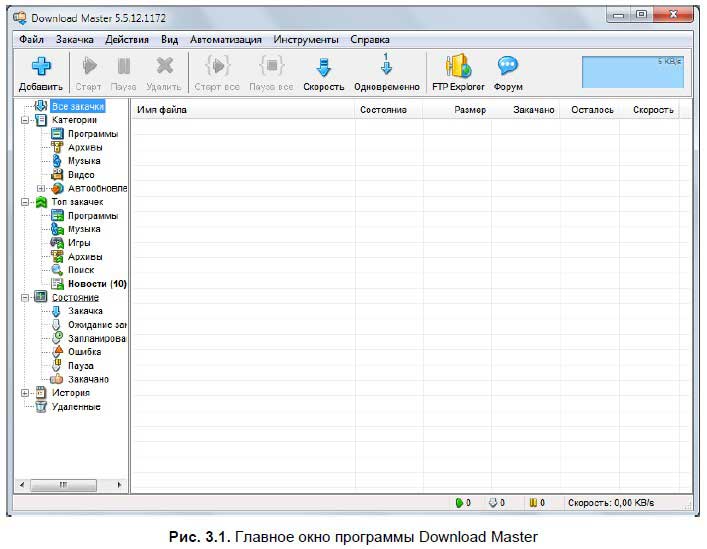Click the horizontal scrollbar right arrow in sidebar
Screen dimensions: 707x549
click(121, 485)
